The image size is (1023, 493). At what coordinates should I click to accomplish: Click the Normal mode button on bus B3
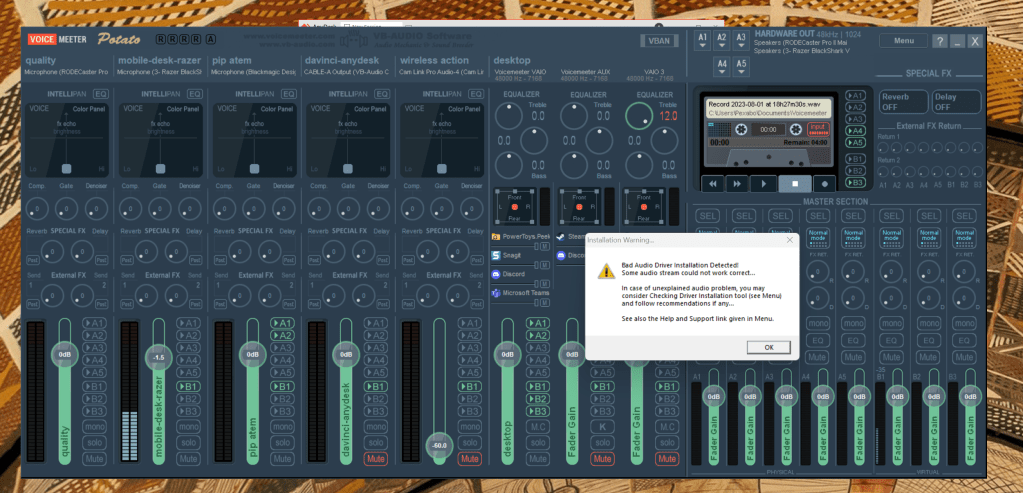[963, 236]
